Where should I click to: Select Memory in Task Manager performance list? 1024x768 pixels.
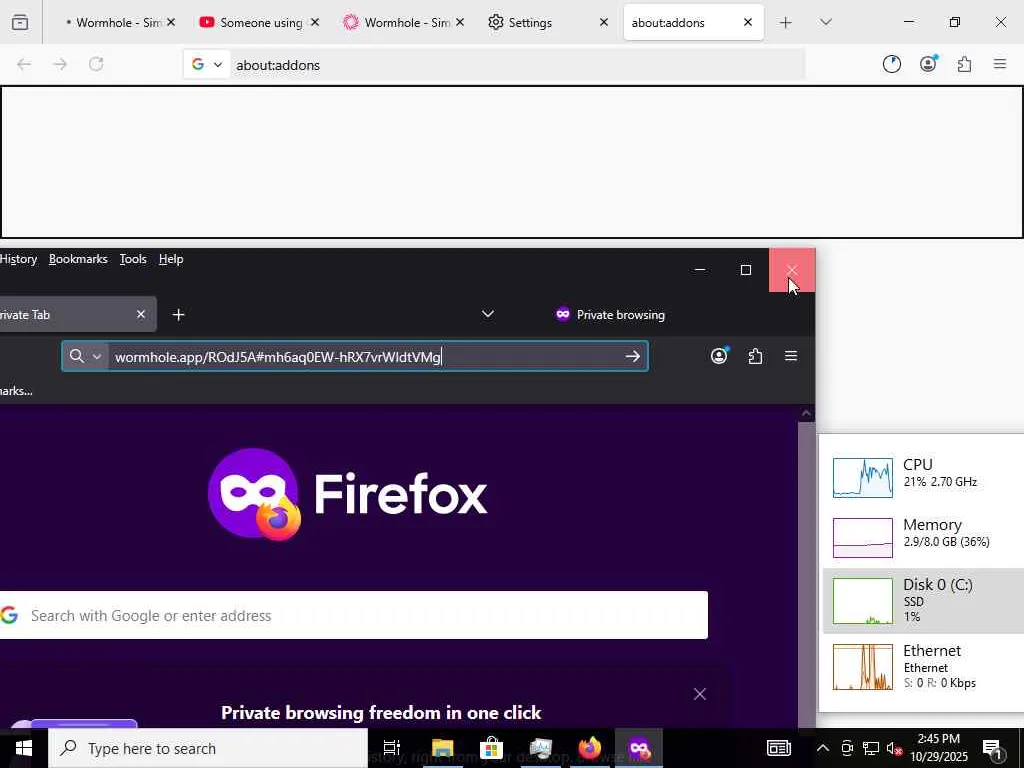(923, 537)
